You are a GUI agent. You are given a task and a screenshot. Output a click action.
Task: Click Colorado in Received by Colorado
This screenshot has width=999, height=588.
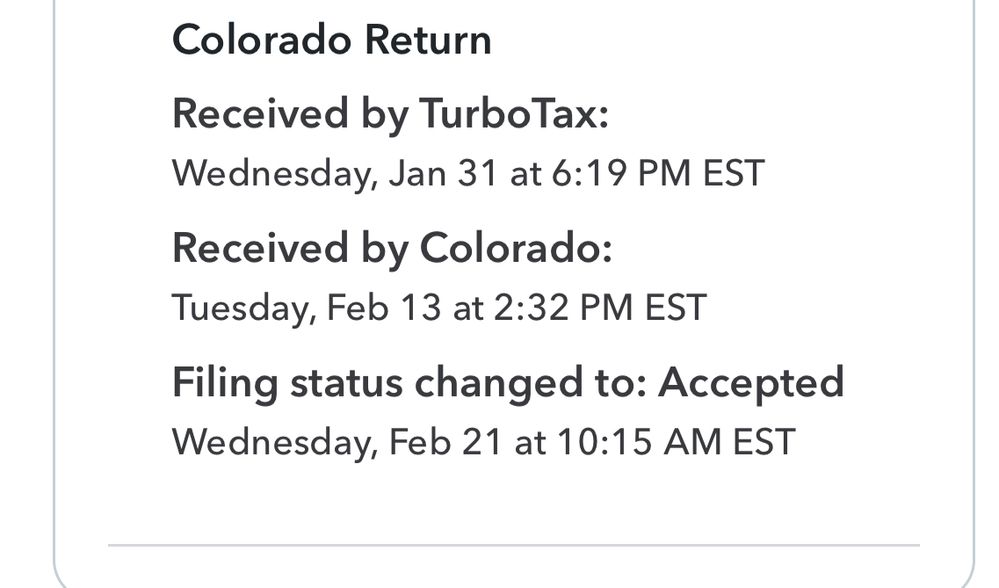515,248
